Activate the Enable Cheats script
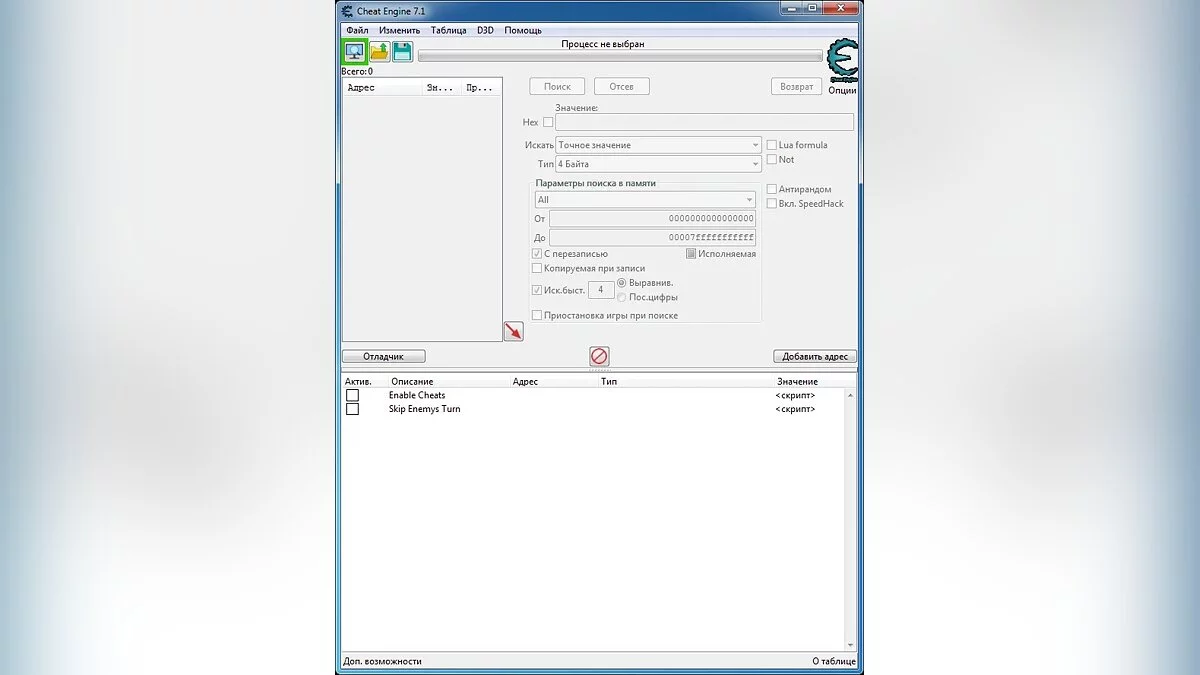Viewport: 1200px width, 675px height. coord(352,394)
